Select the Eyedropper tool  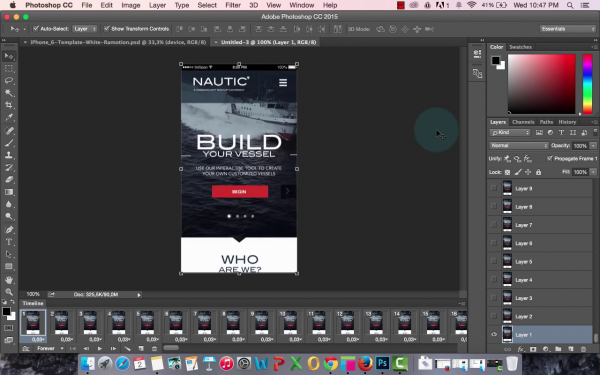9,117
